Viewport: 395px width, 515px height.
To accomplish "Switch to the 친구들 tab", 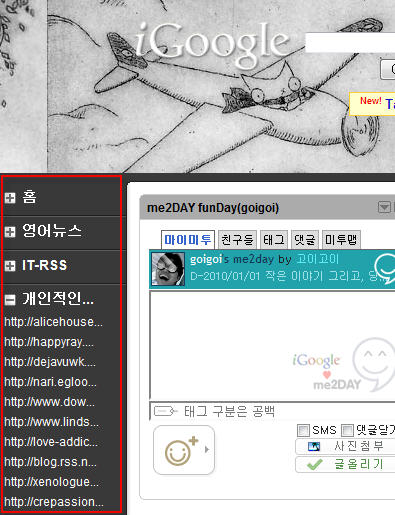I will click(x=237, y=240).
